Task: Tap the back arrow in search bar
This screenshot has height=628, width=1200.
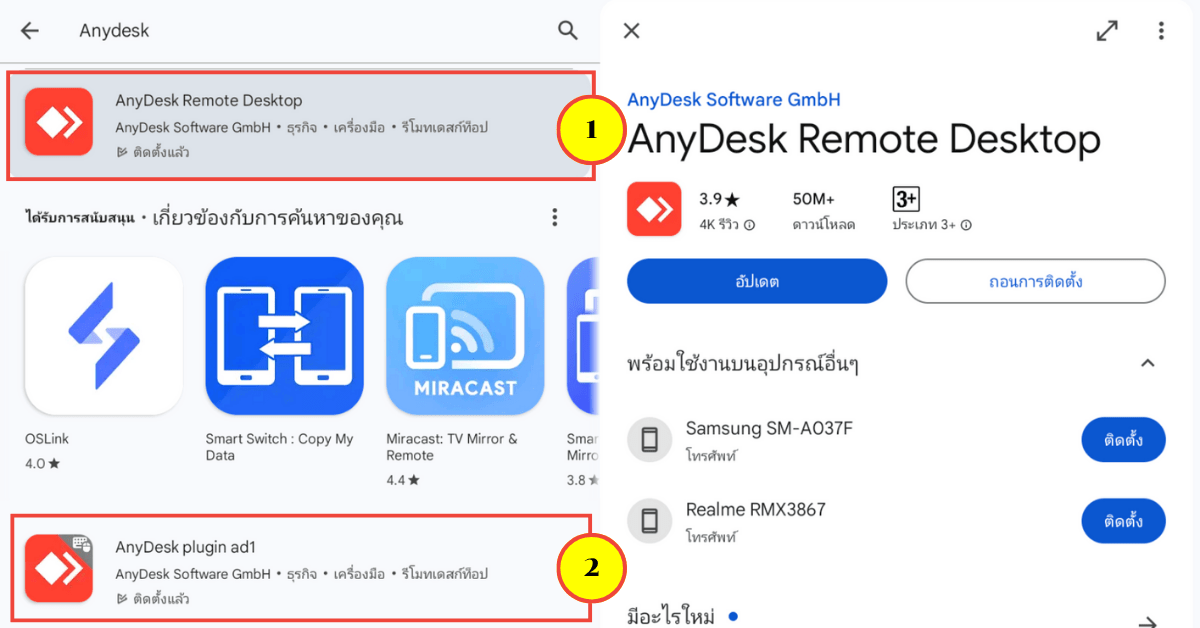Action: point(30,30)
